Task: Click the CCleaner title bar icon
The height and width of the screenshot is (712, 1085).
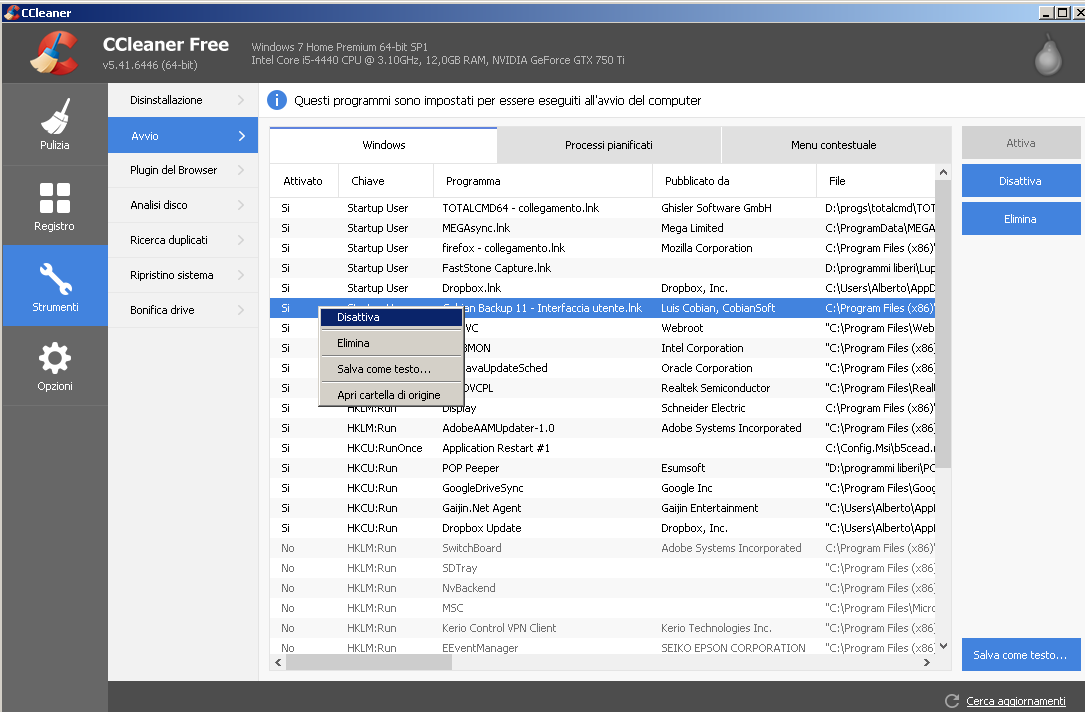Action: coord(10,12)
